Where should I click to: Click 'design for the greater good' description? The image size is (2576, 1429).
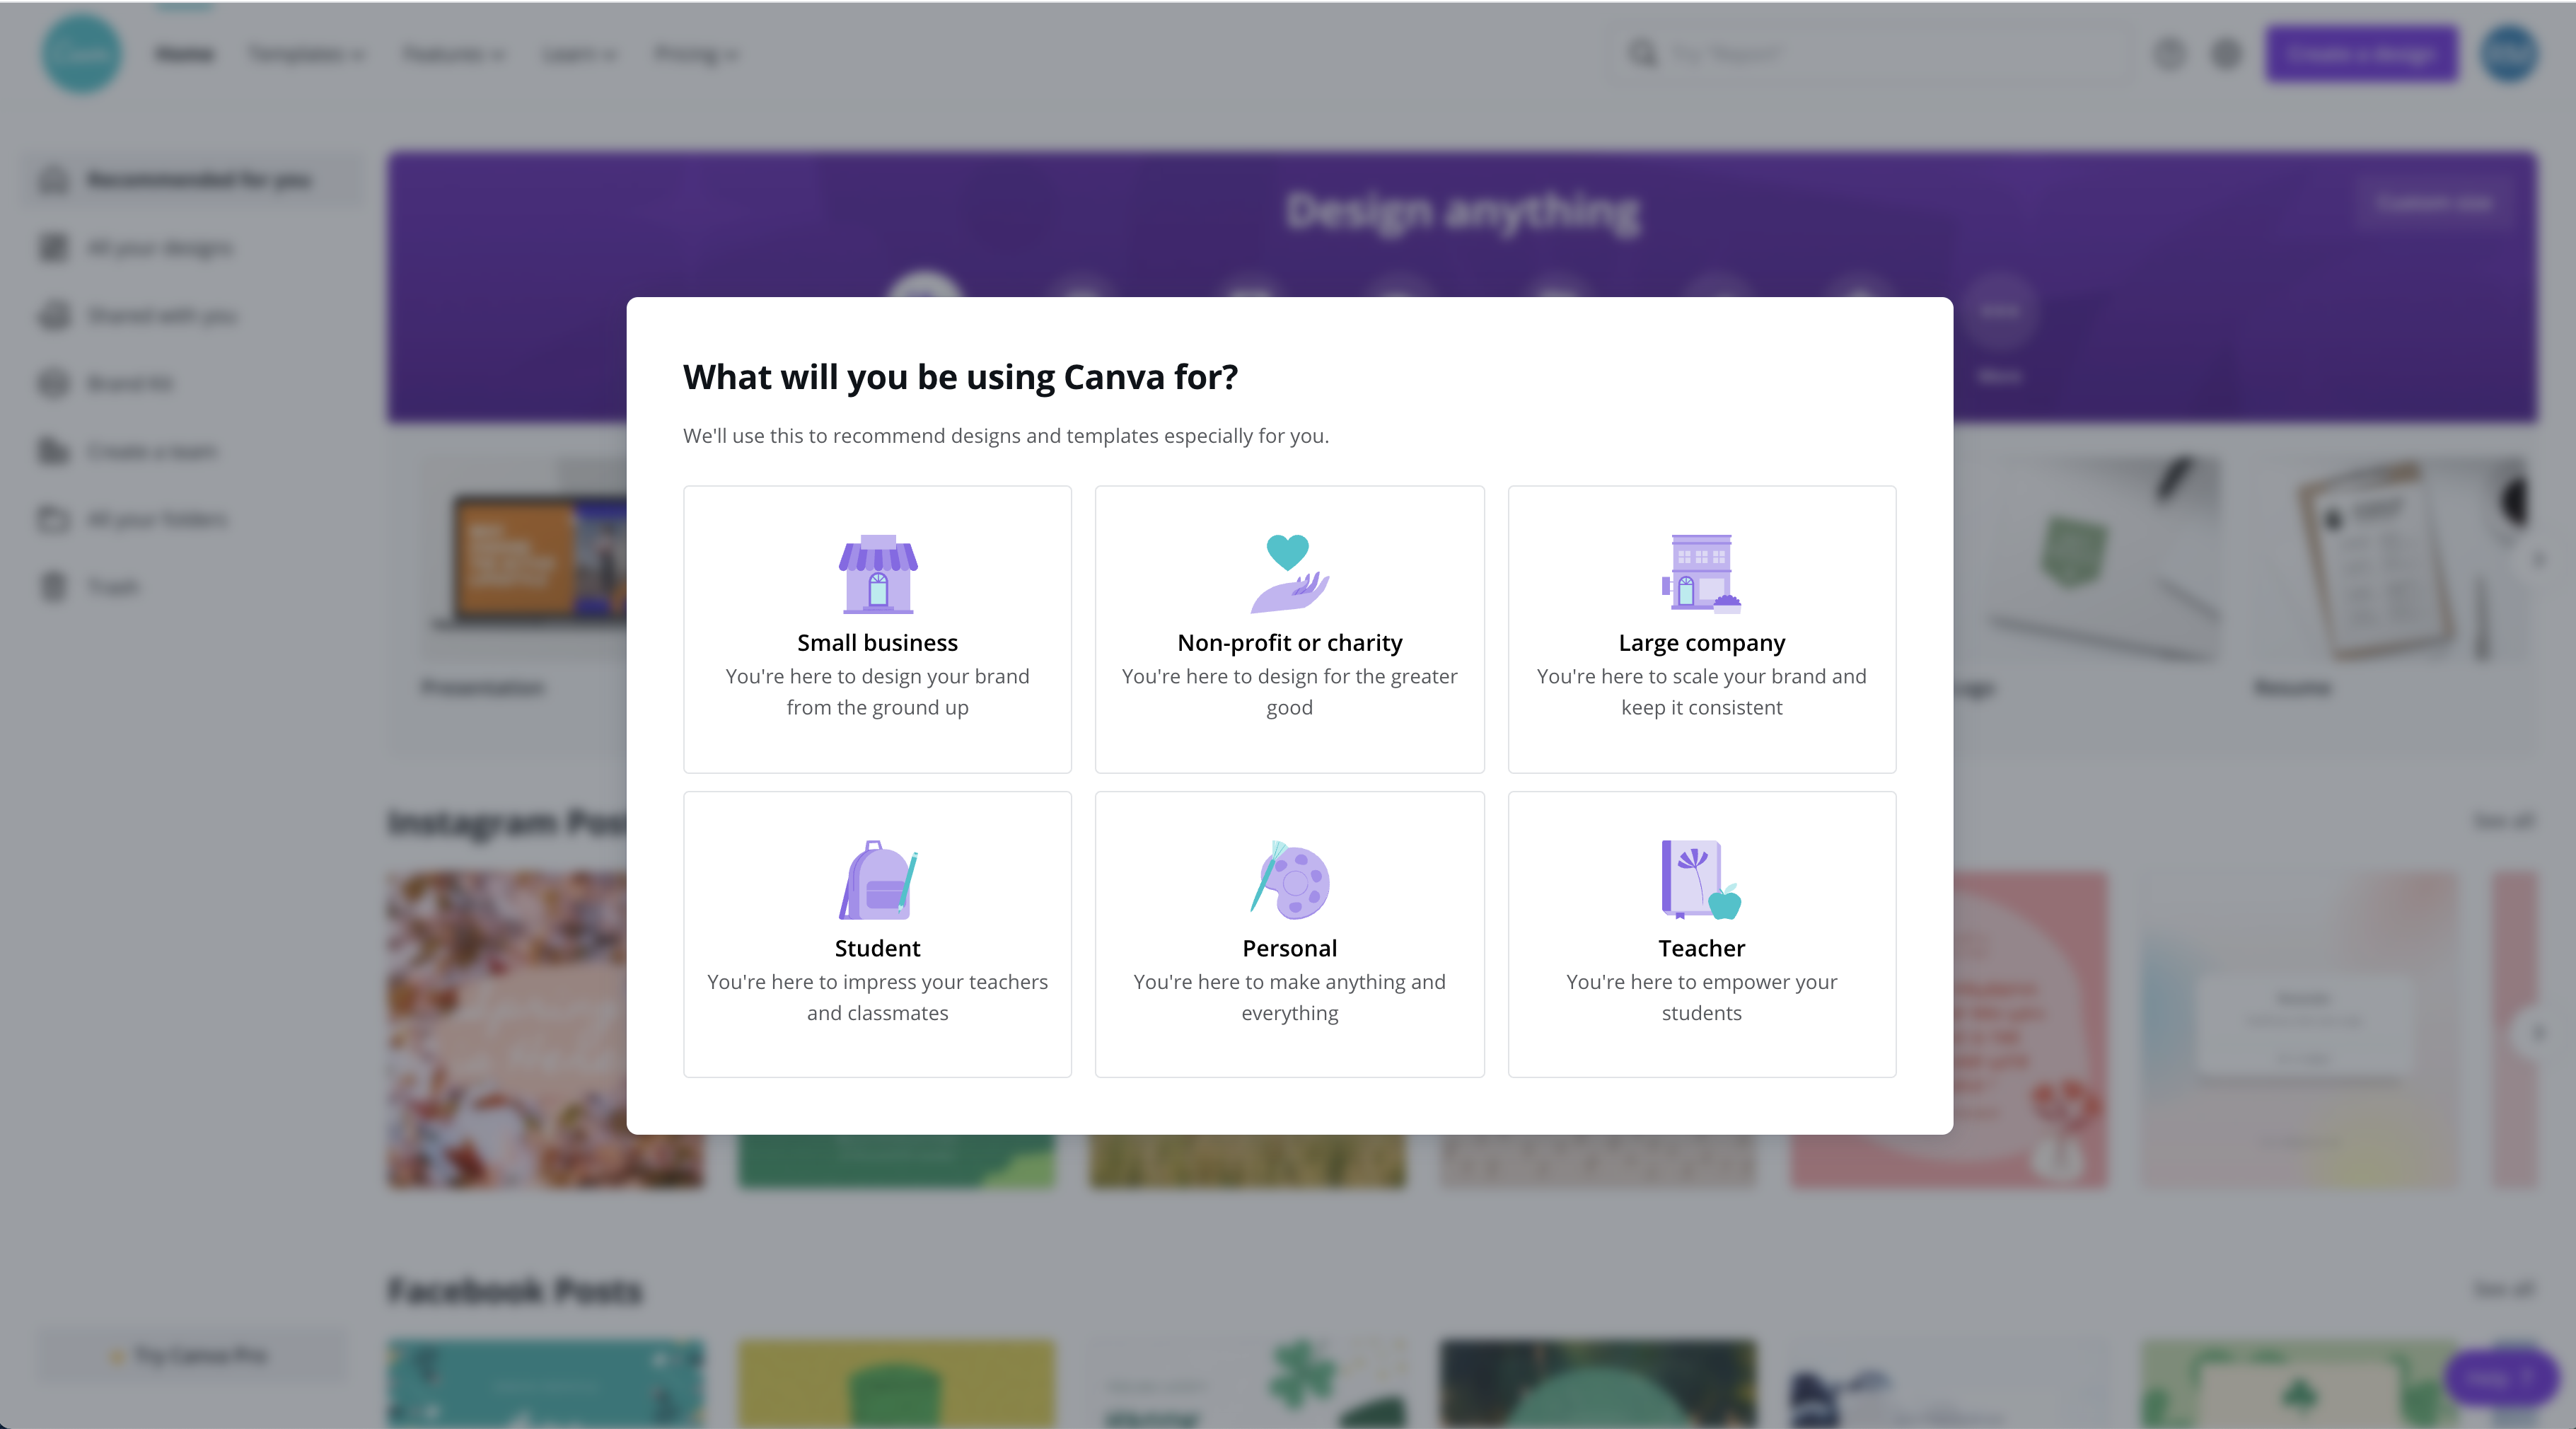[1289, 691]
